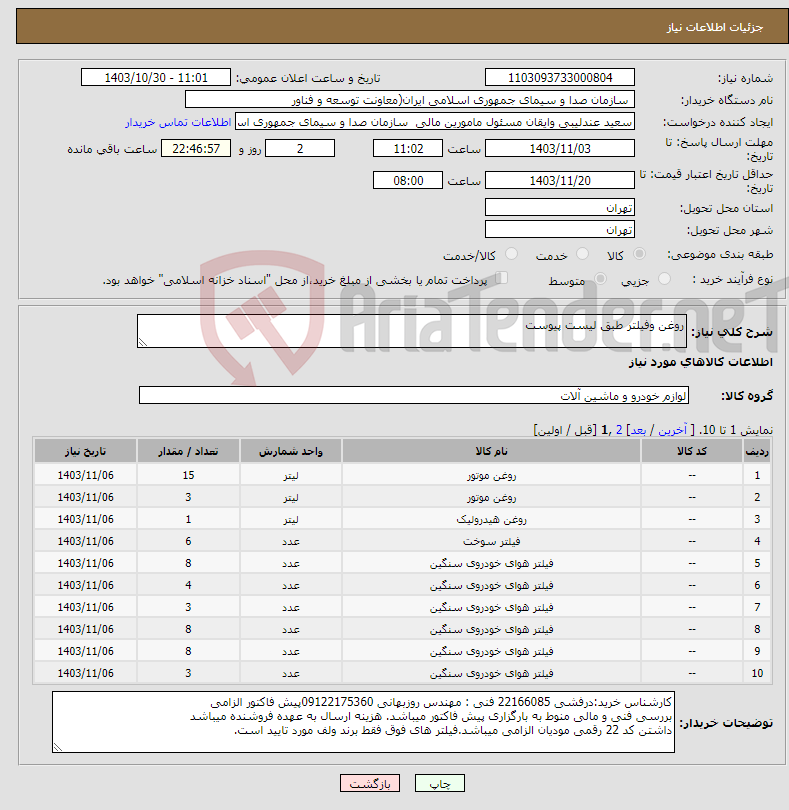789x810 pixels.
Task: Click the response deadline date 1403/11/03 field
Action: point(560,148)
